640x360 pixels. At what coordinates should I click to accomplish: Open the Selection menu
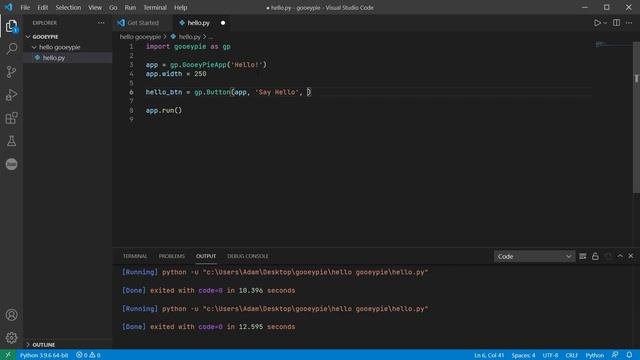pos(68,7)
